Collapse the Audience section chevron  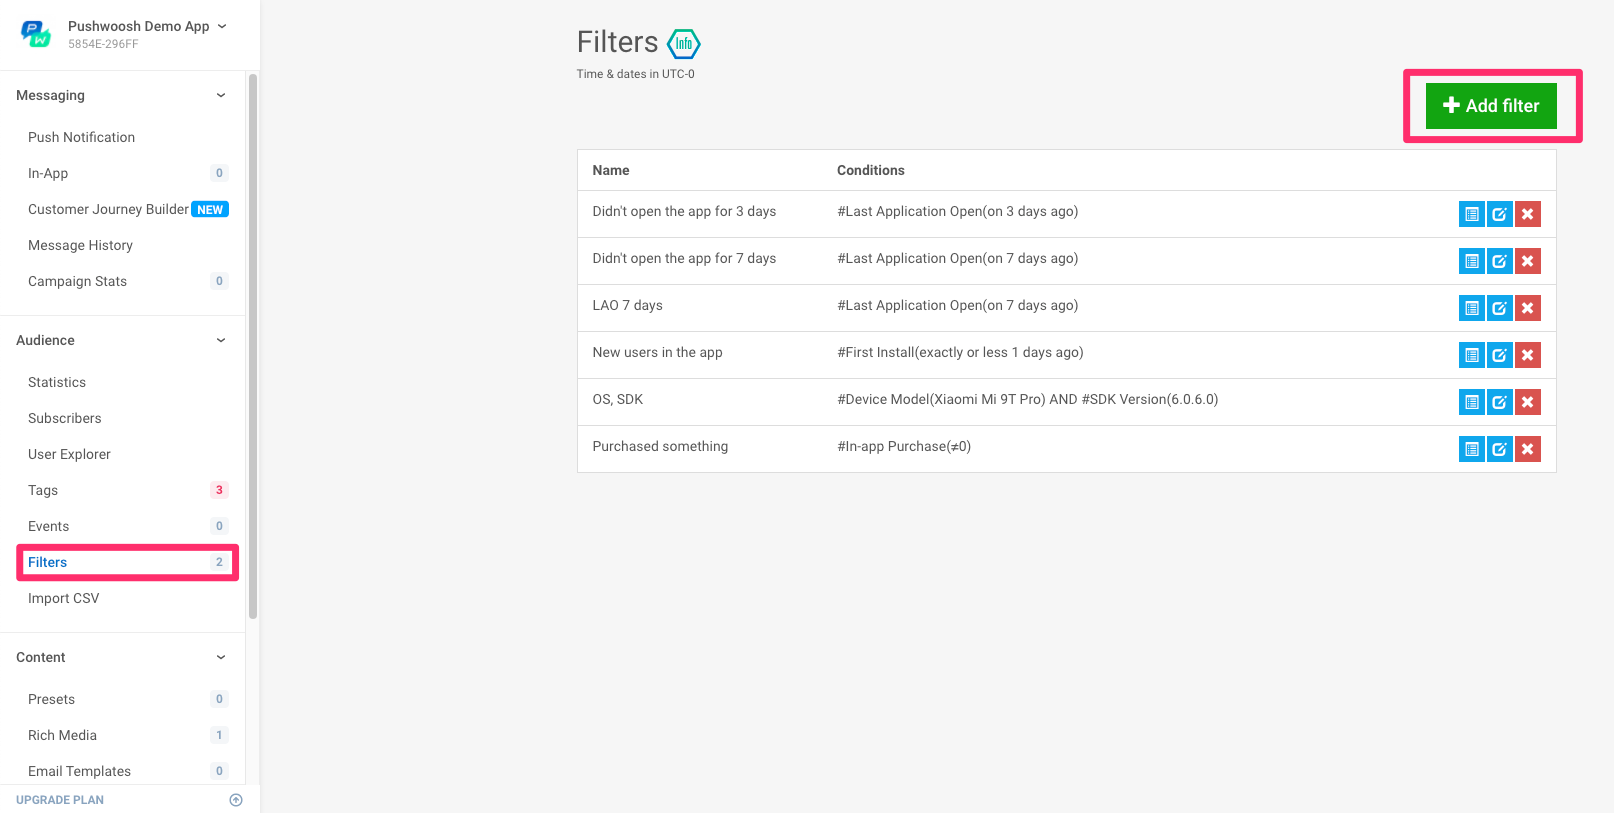[221, 340]
